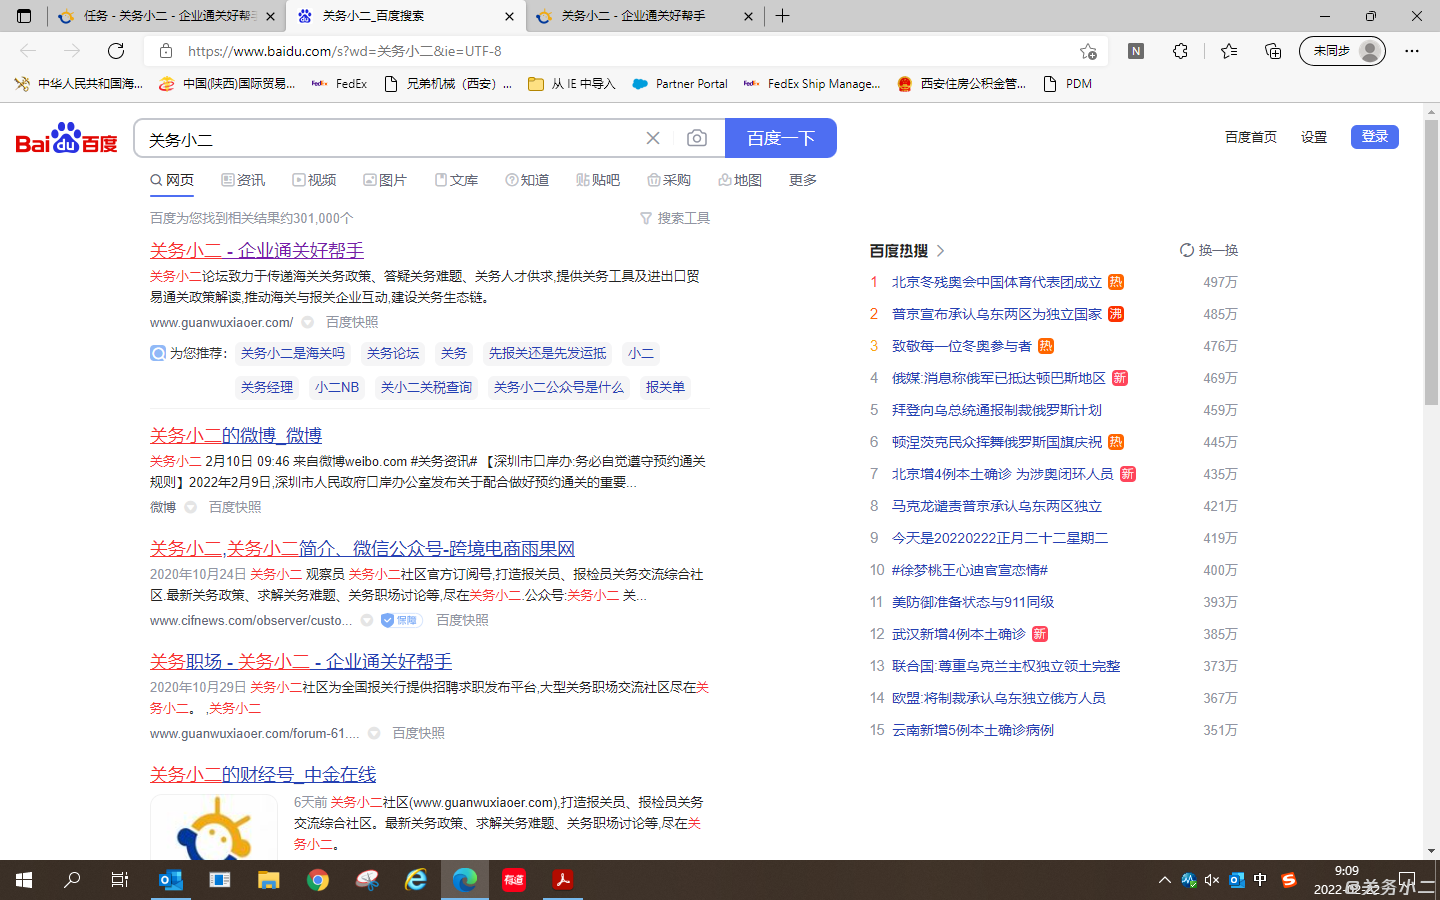Click the browser Back arrow

pos(28,51)
